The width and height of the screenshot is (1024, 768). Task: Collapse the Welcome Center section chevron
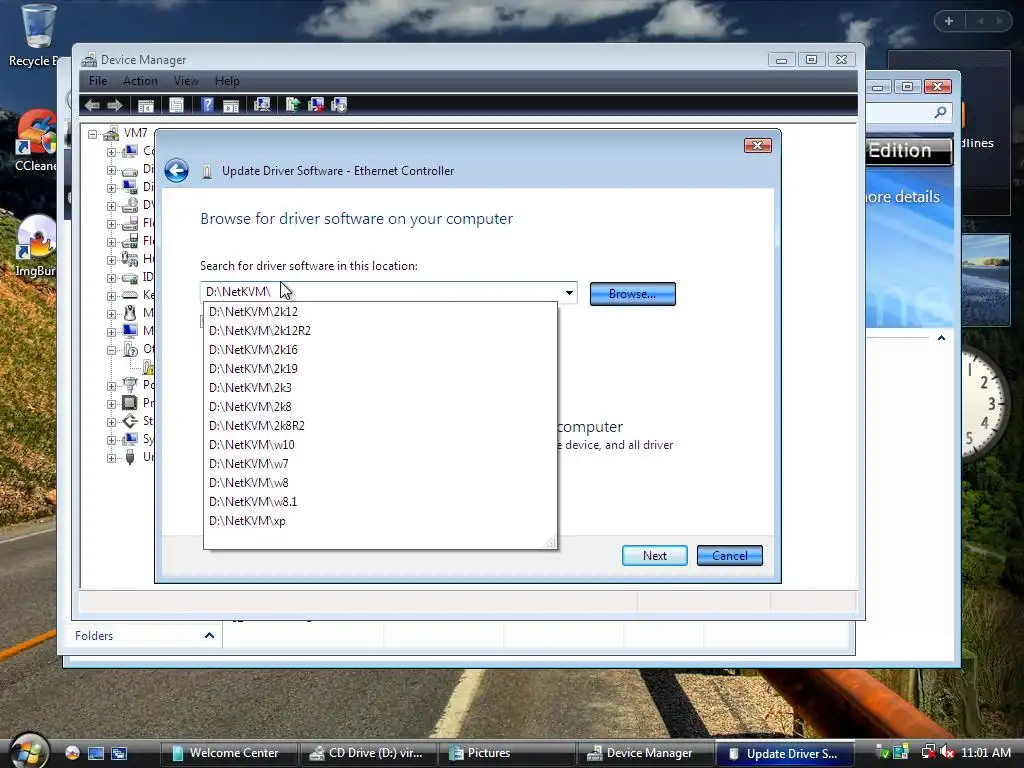941,338
